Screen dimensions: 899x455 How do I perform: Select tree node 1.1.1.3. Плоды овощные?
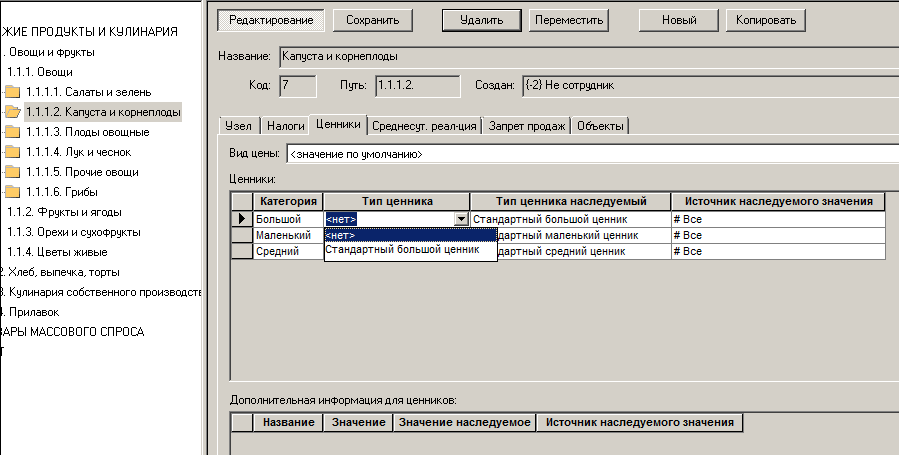[88, 132]
